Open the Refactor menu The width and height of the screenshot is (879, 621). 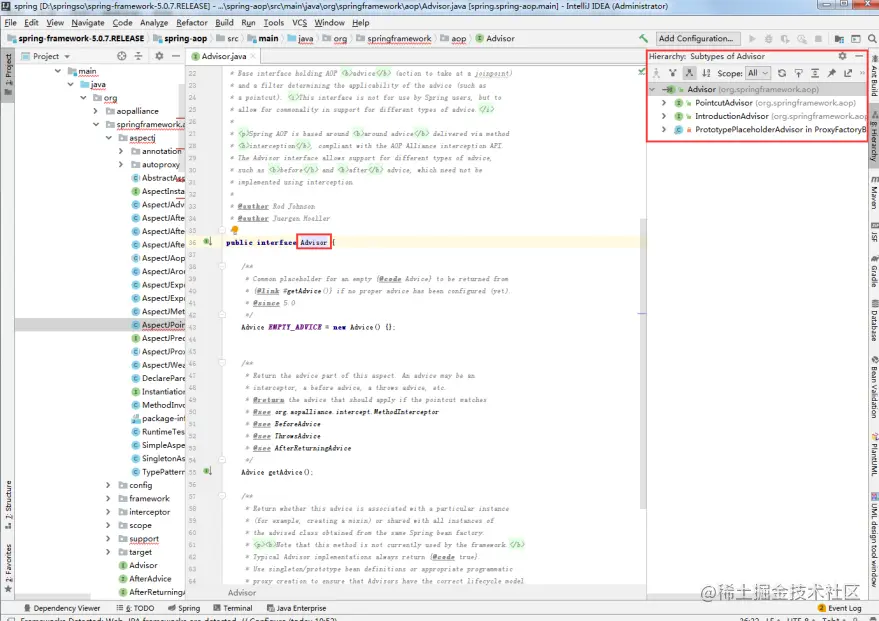click(x=192, y=22)
